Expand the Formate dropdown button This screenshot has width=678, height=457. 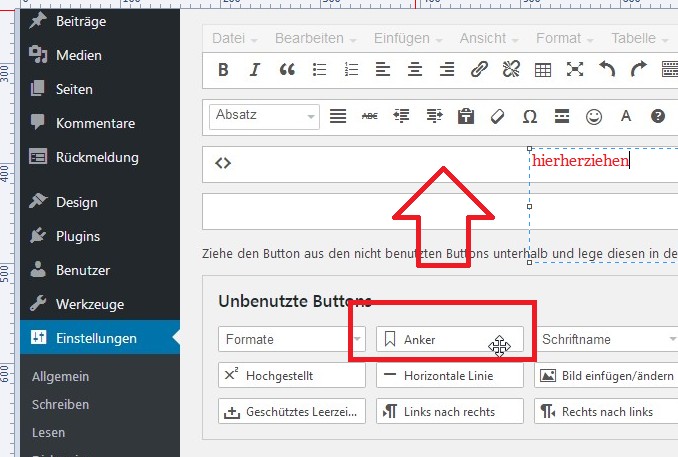tap(291, 340)
